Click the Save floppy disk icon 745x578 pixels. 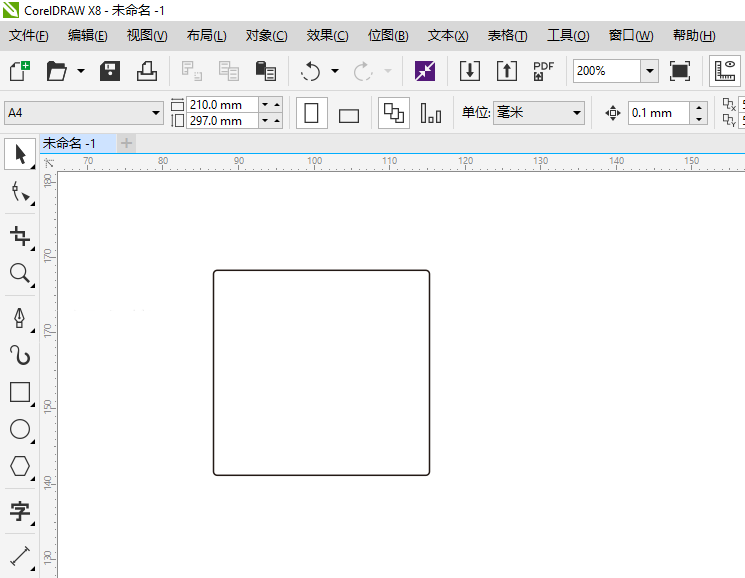[x=110, y=71]
